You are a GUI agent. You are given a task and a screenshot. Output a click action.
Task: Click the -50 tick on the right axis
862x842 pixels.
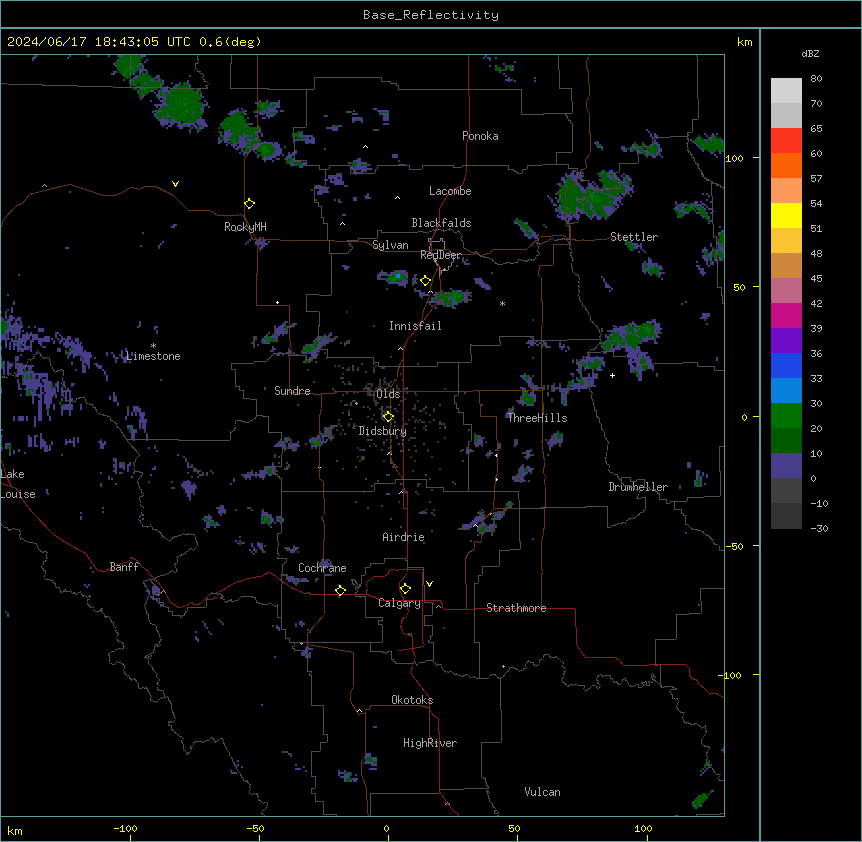[734, 546]
